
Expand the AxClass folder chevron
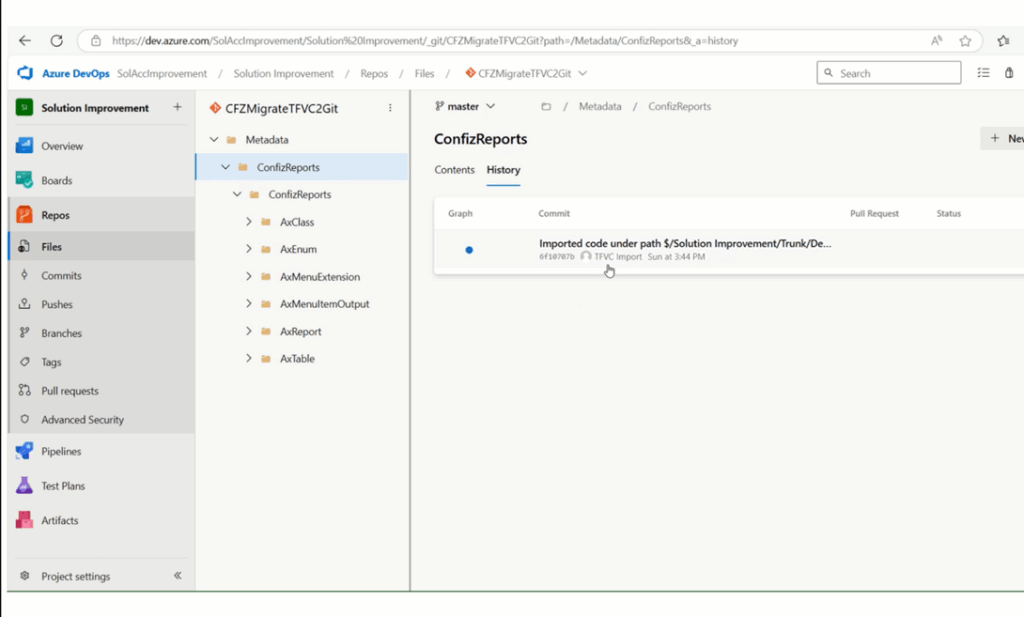click(x=249, y=222)
